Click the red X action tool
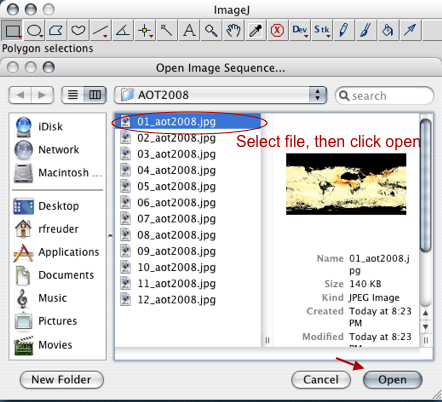The height and width of the screenshot is (402, 442). point(277,30)
